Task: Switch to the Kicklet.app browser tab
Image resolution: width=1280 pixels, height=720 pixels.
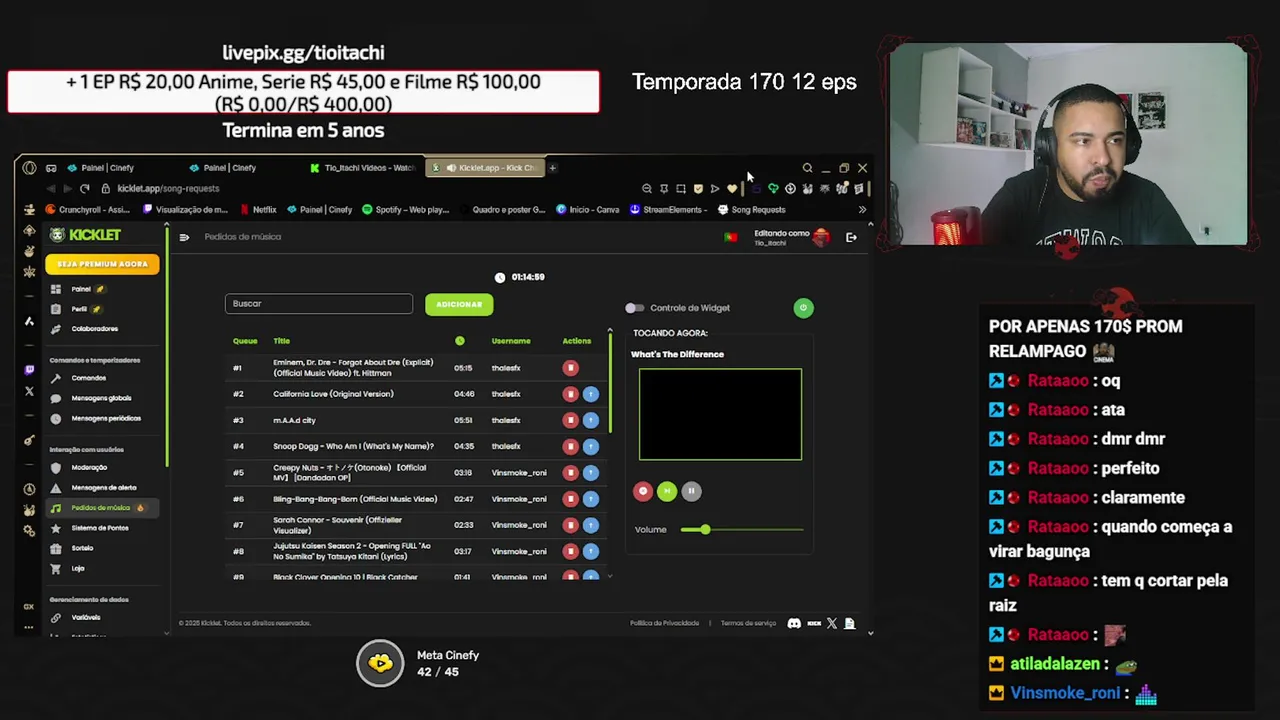Action: coord(487,168)
